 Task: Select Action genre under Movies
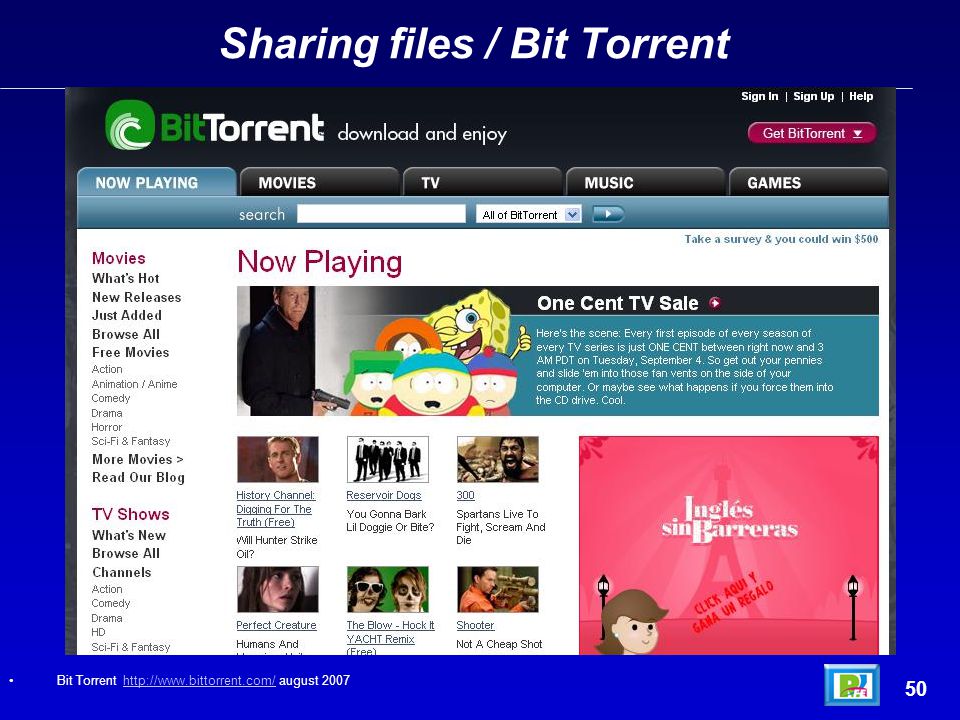point(107,369)
